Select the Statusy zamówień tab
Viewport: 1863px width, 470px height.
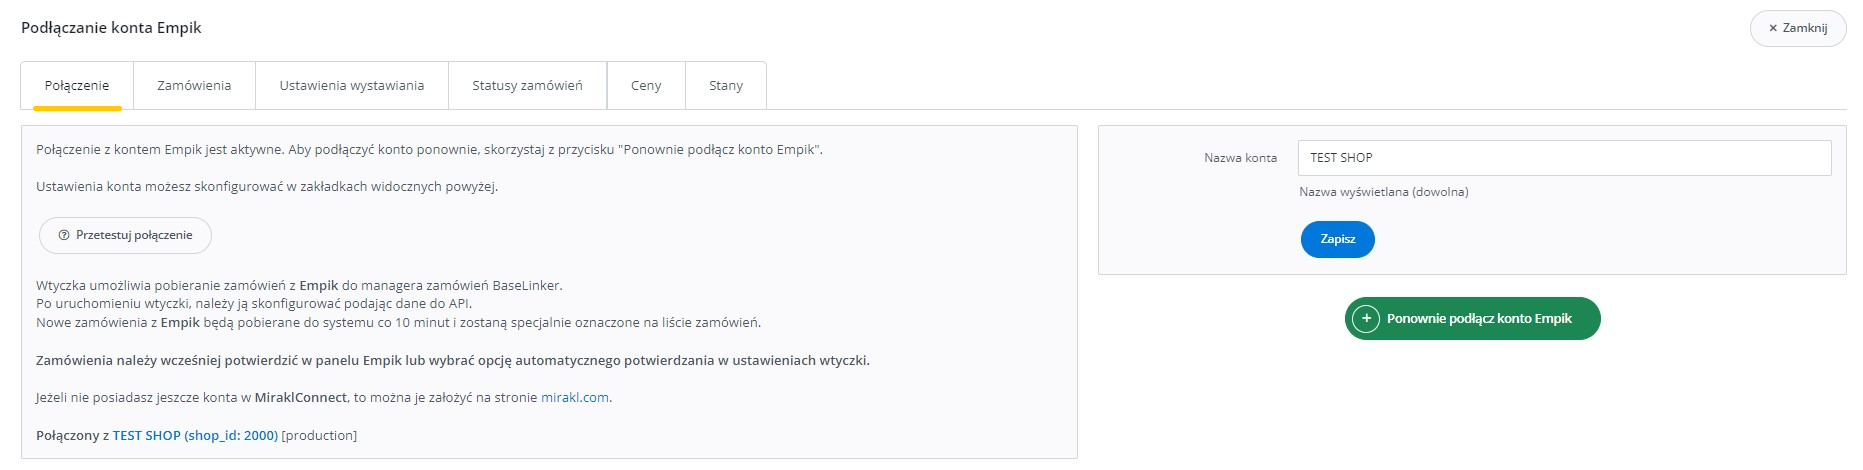pyautogui.click(x=527, y=86)
